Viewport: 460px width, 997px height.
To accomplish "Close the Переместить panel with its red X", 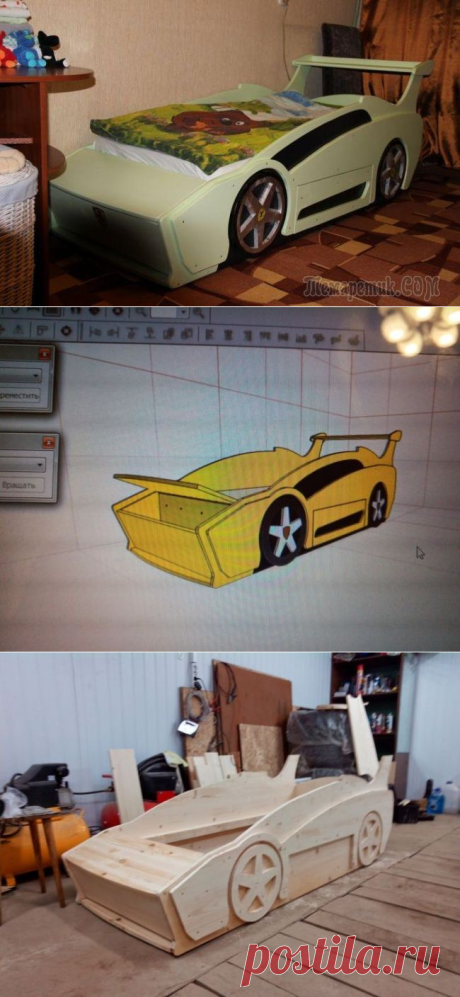I will (44, 354).
